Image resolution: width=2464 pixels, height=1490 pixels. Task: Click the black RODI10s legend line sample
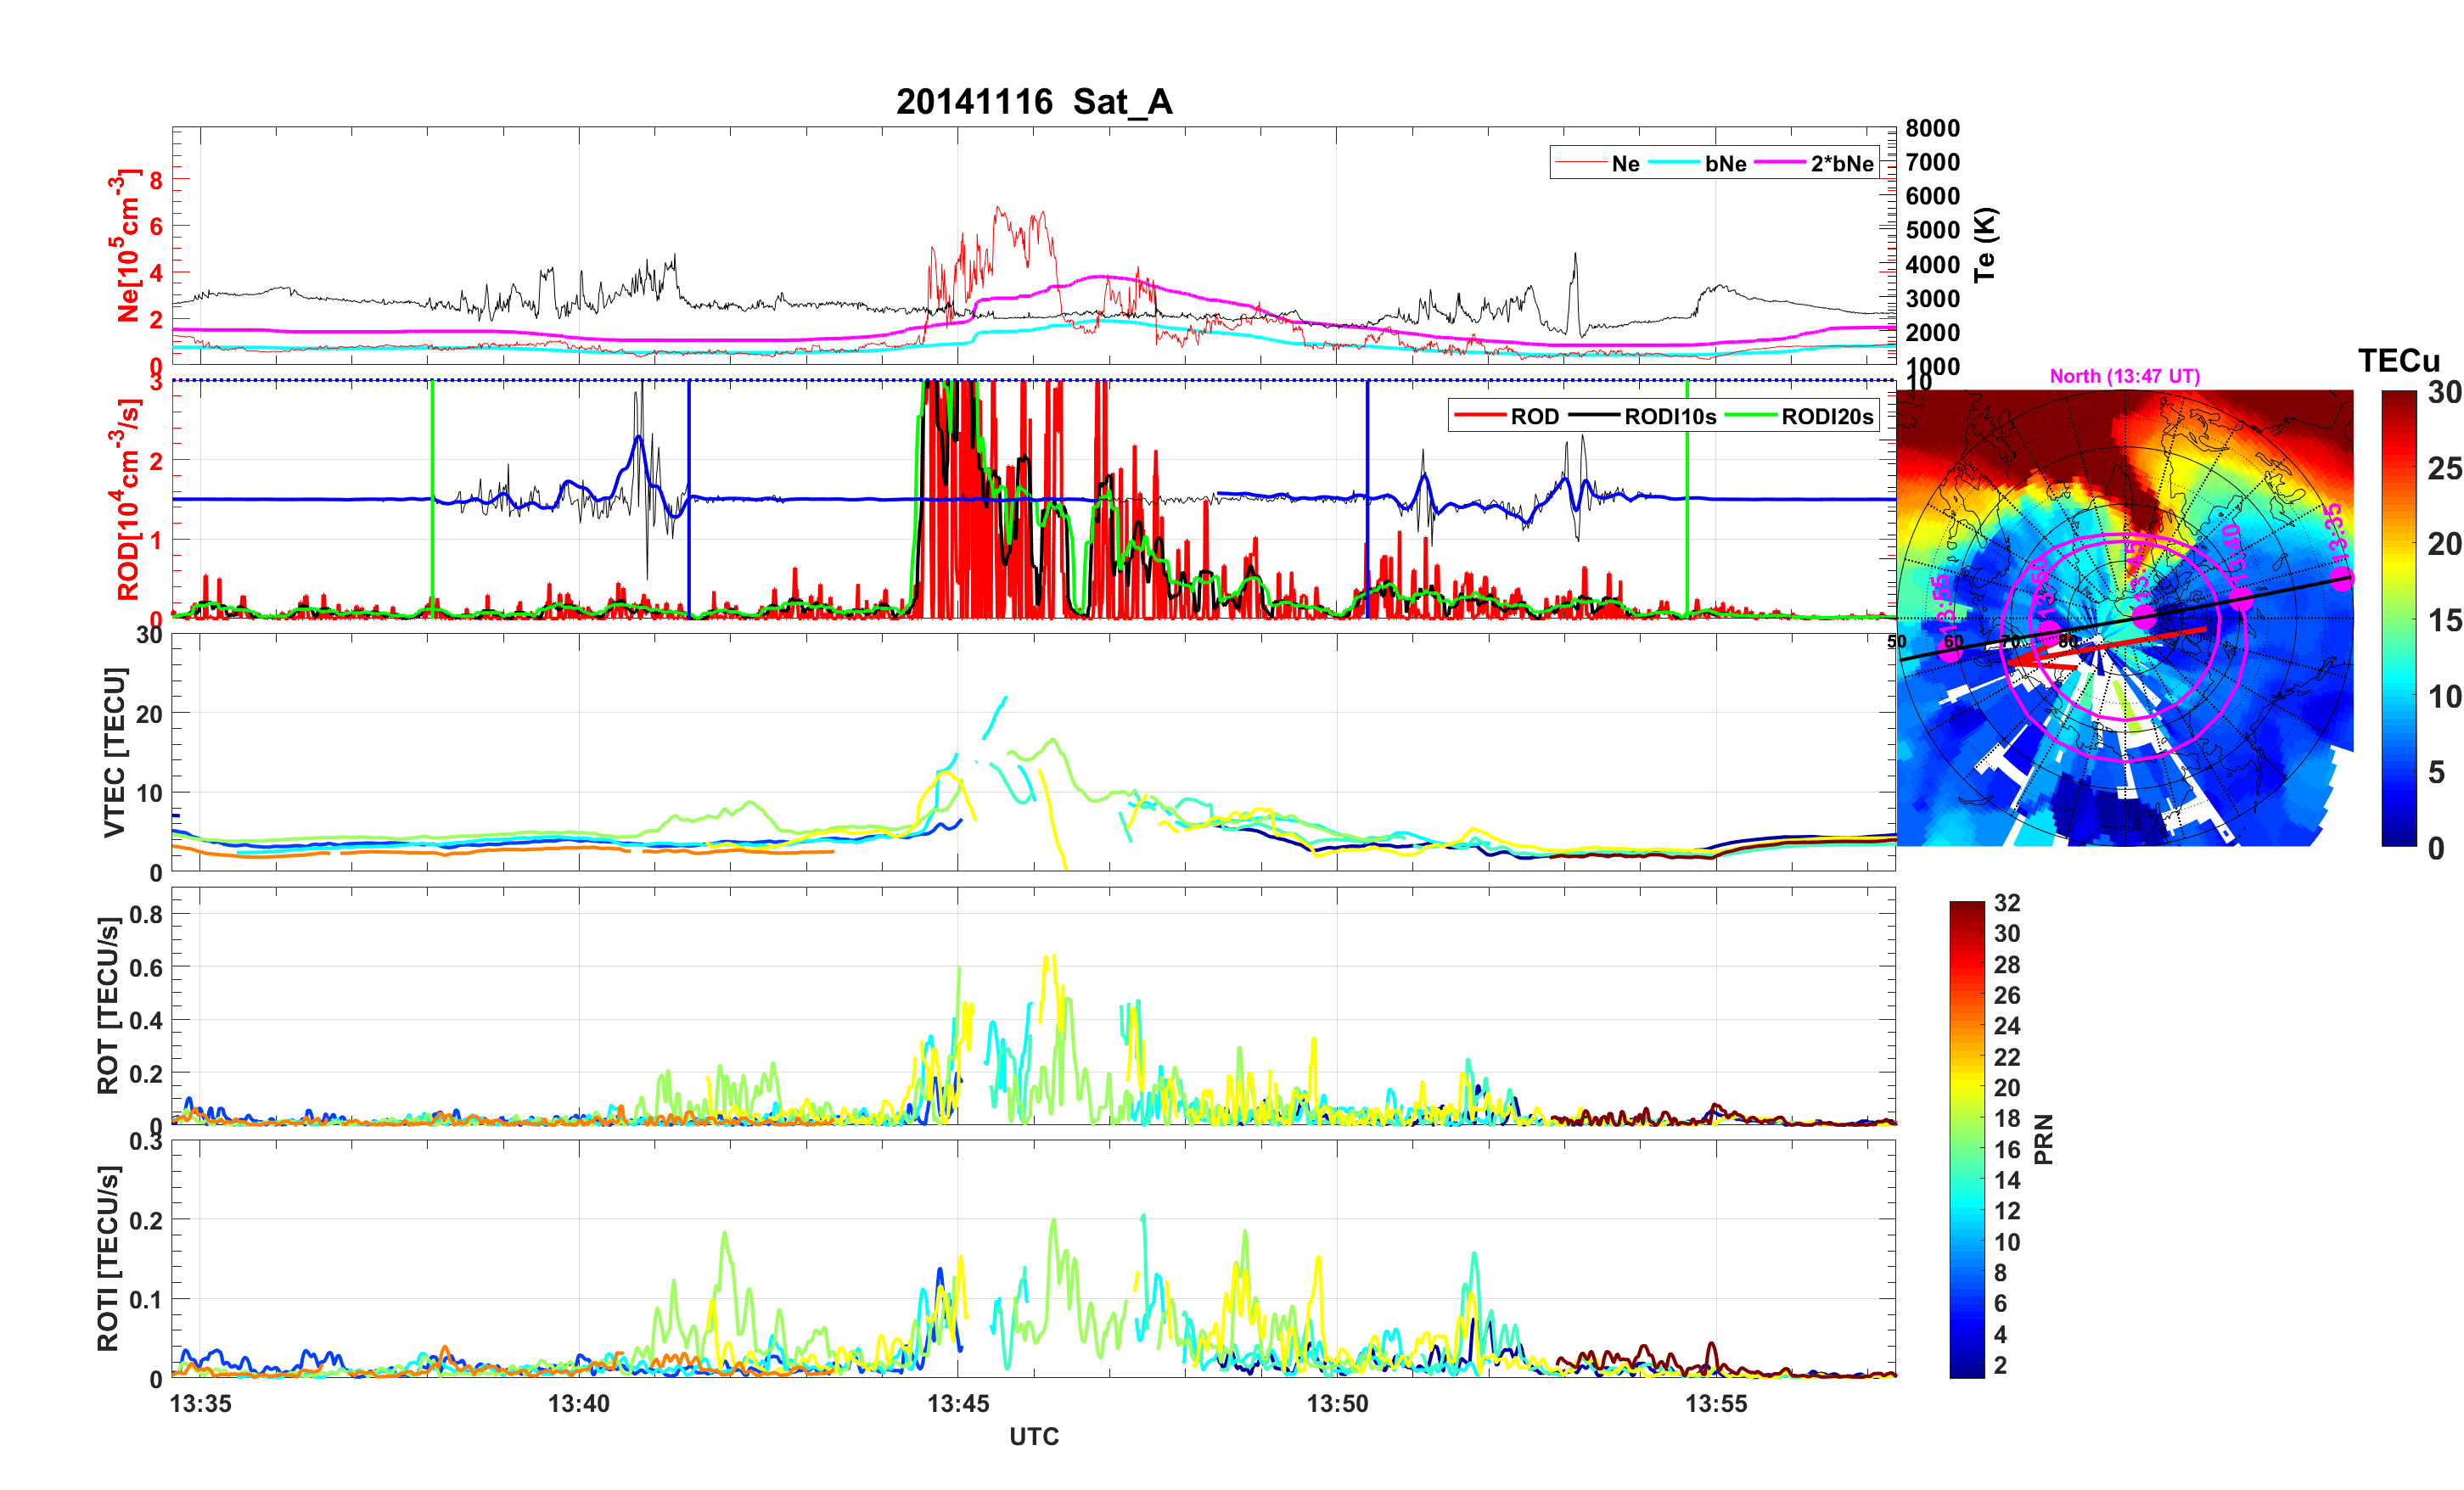pos(1593,416)
